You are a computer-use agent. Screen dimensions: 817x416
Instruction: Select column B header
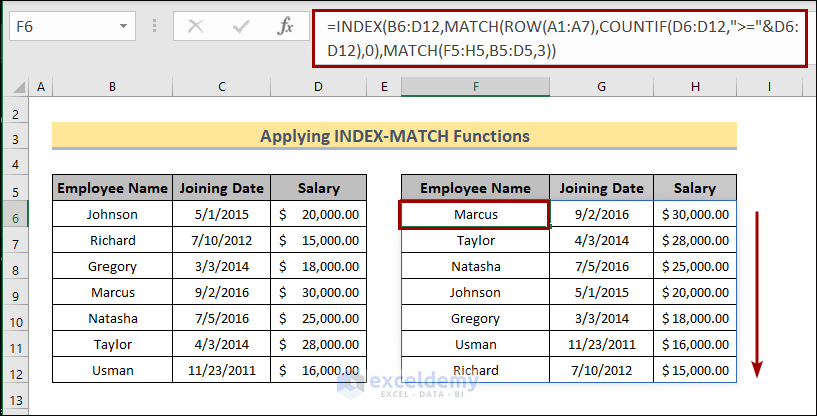click(112, 88)
